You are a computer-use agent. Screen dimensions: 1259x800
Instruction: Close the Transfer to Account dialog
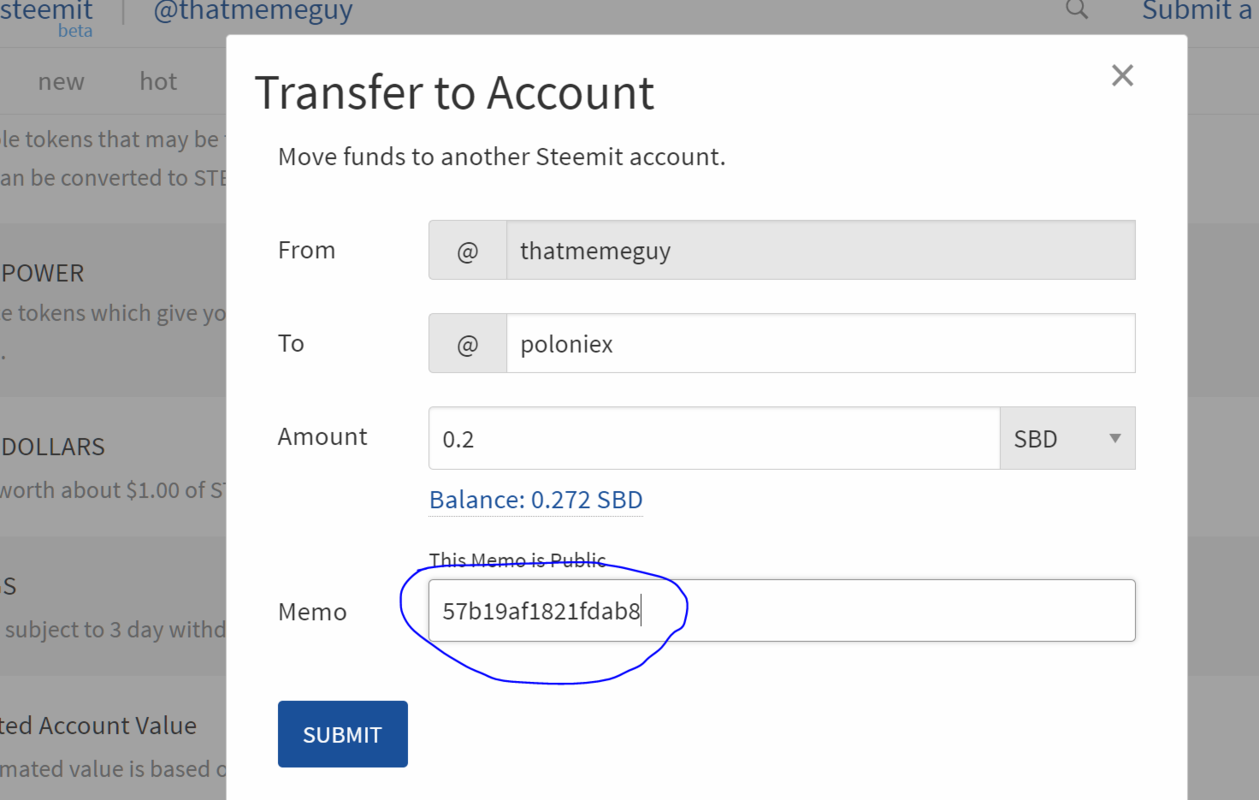pyautogui.click(x=1122, y=76)
